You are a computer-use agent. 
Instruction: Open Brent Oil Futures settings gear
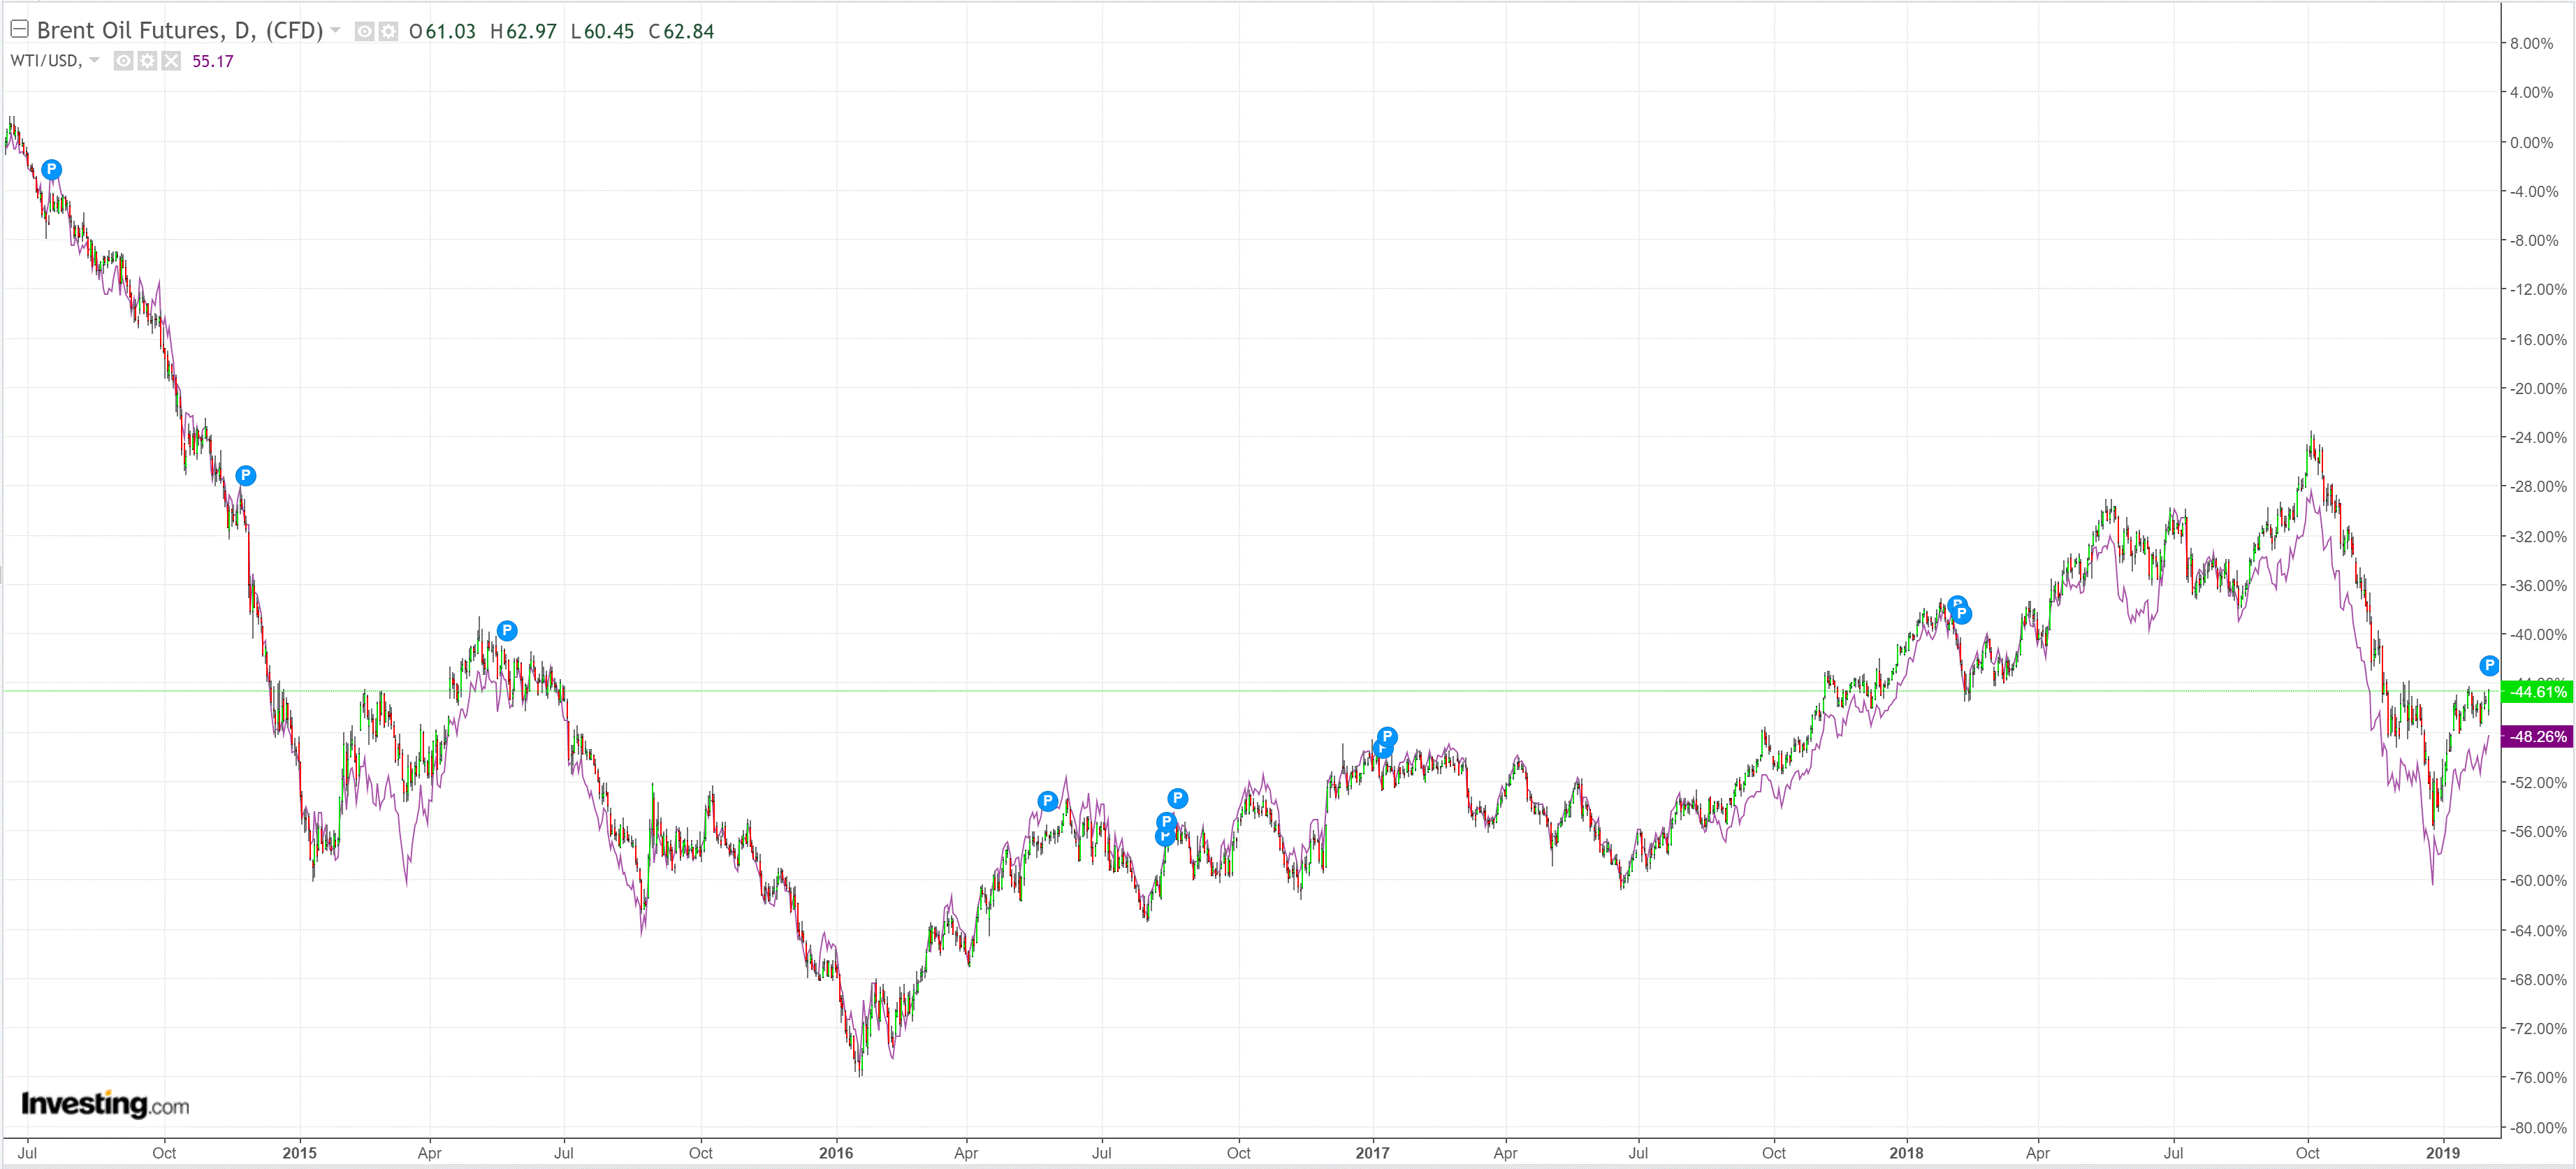[x=388, y=31]
